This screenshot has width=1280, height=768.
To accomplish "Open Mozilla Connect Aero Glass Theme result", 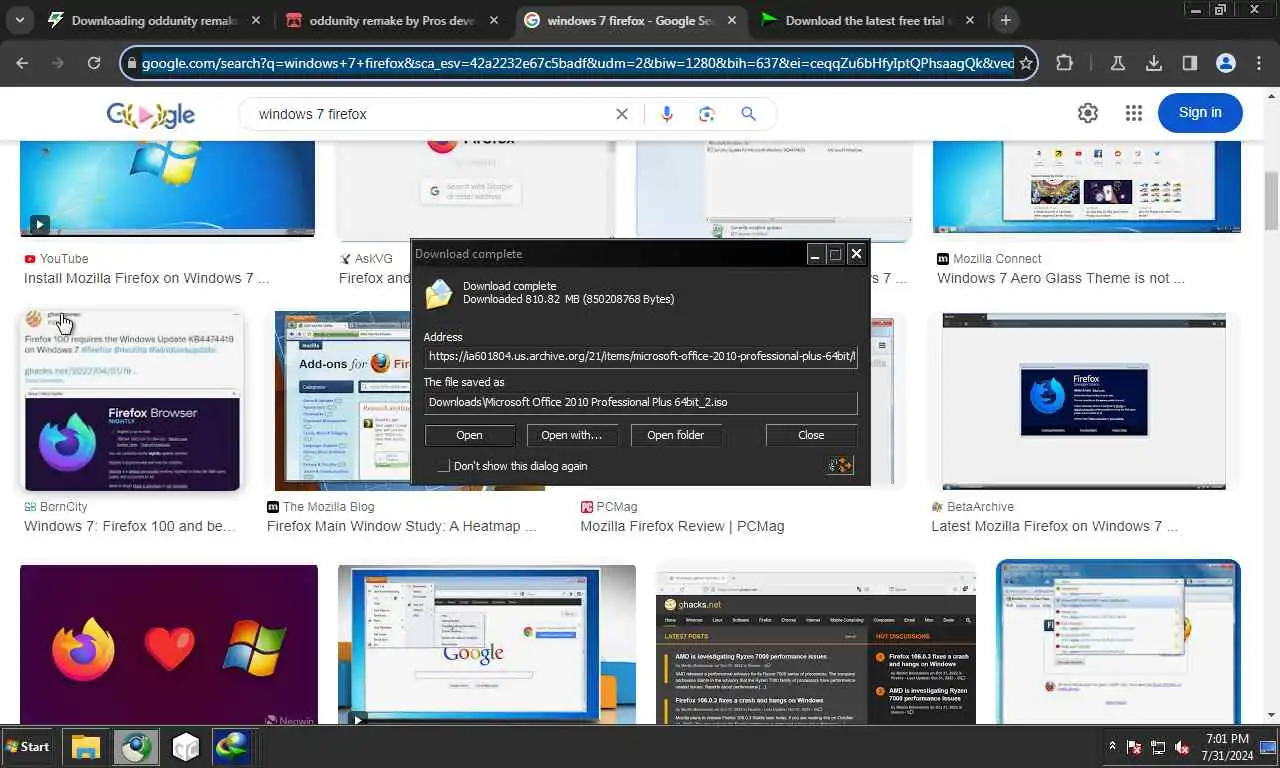I will point(1060,278).
